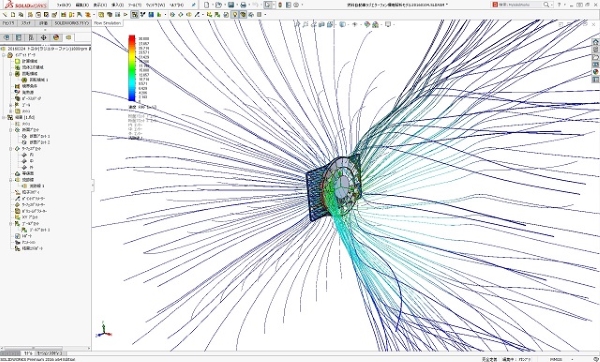Open Appearances color ball in right task pane
Screen dimensions: 600x362
coord(595,72)
